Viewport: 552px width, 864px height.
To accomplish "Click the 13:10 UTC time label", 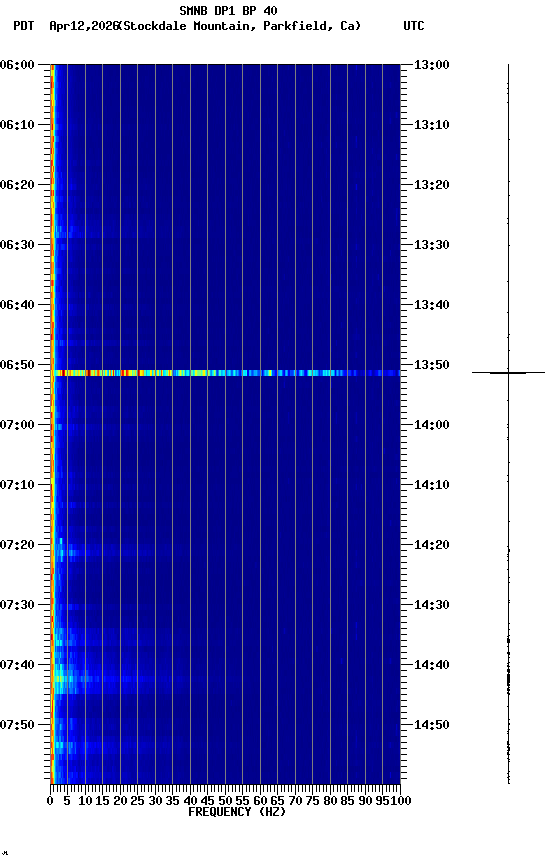I will (432, 125).
